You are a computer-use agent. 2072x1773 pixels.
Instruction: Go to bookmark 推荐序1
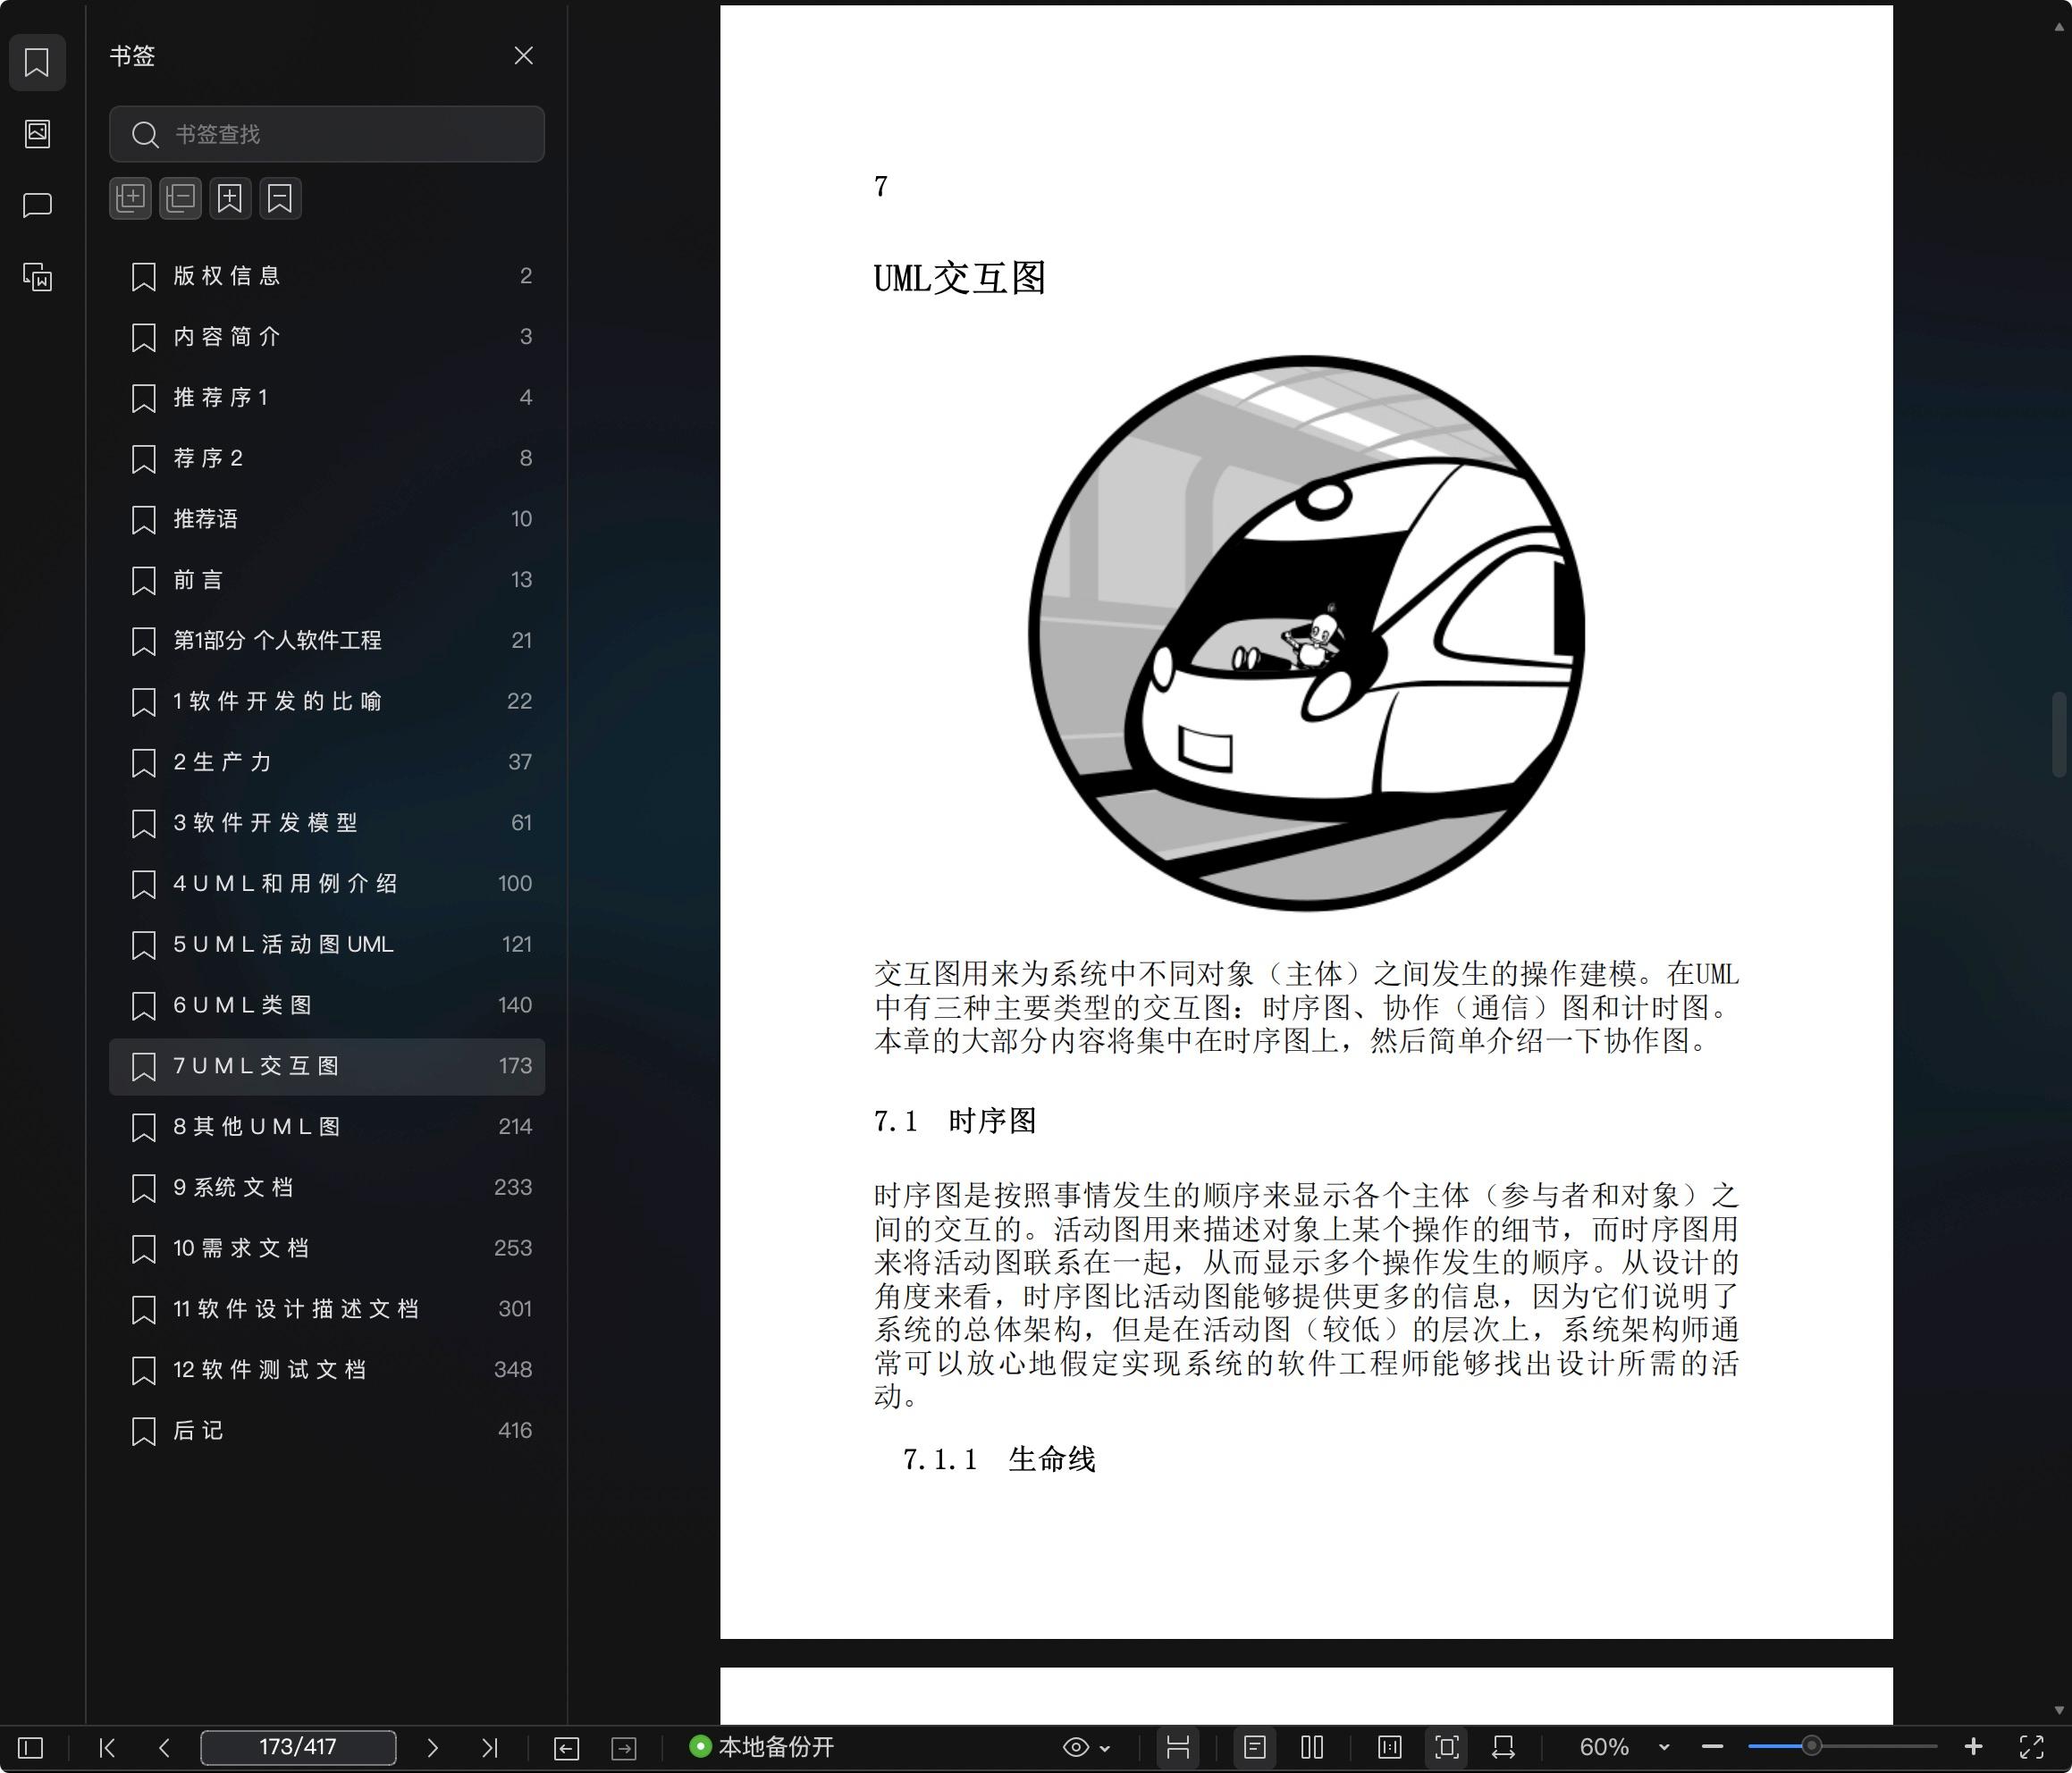327,398
